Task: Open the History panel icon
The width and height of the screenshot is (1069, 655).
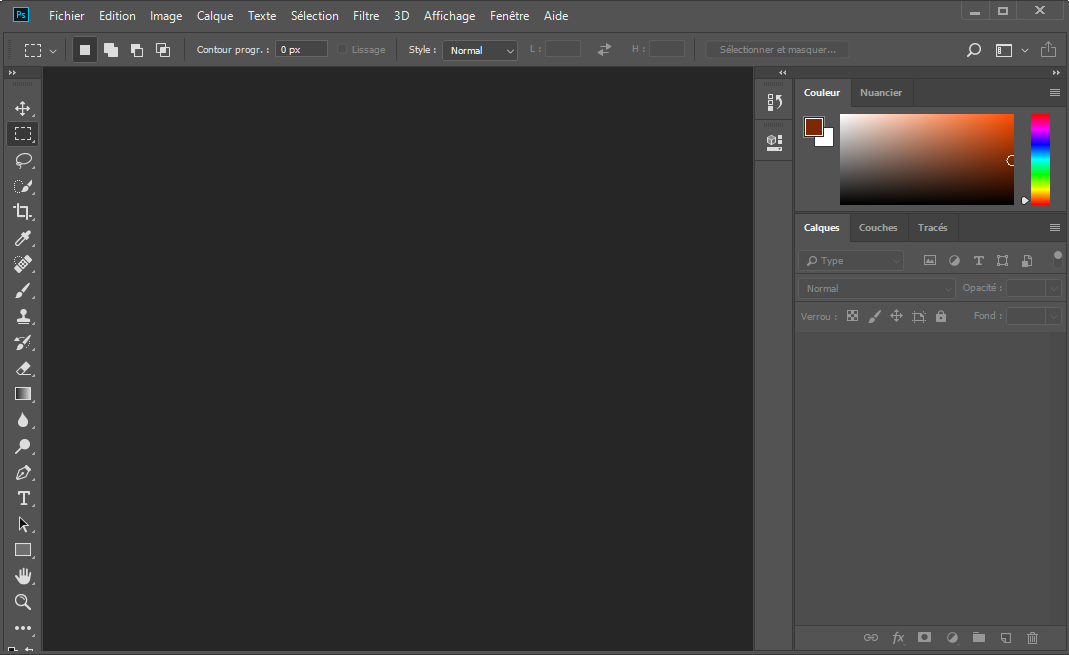Action: tap(774, 102)
